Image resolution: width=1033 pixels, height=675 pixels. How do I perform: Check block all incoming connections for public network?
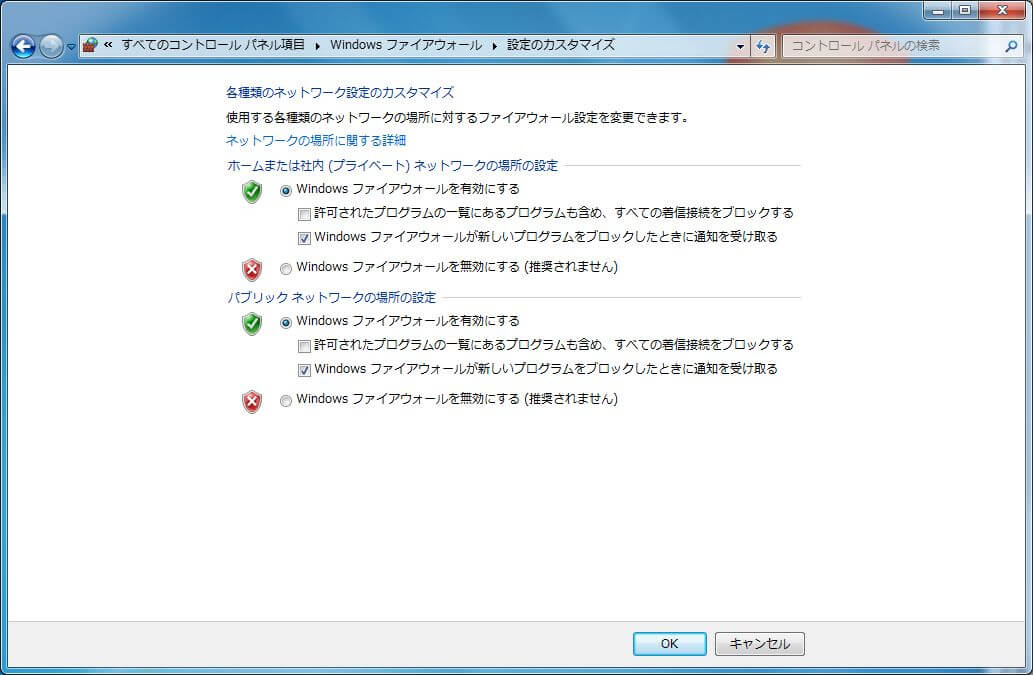click(304, 346)
